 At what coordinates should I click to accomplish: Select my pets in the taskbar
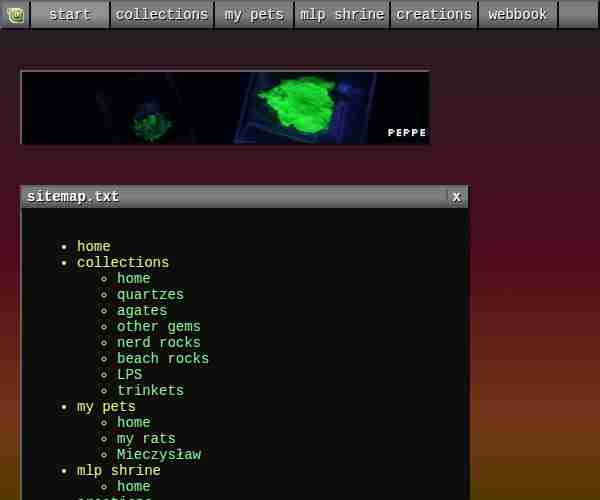[x=254, y=15]
